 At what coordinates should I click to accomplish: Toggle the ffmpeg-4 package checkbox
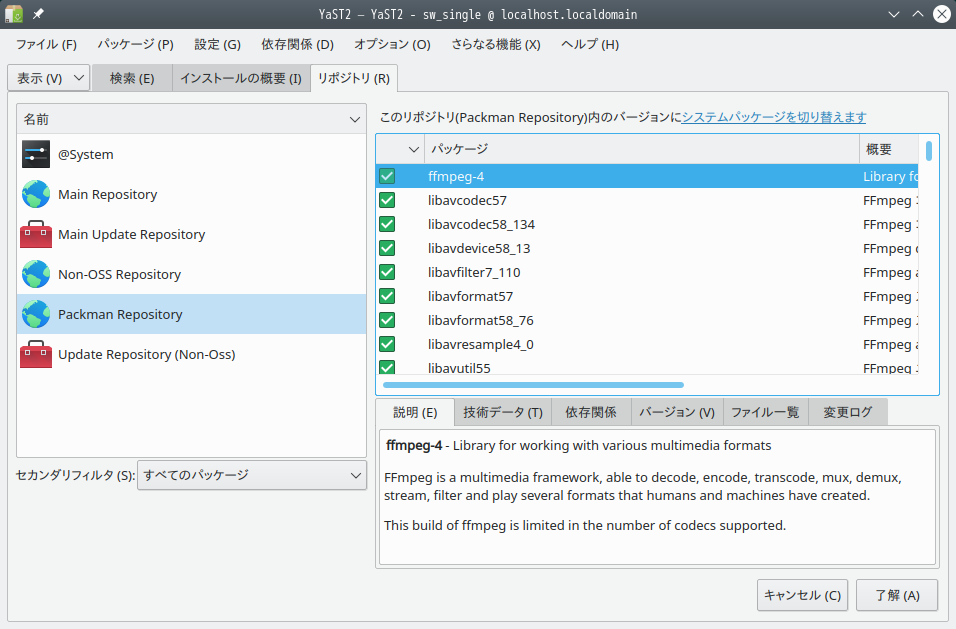click(387, 176)
